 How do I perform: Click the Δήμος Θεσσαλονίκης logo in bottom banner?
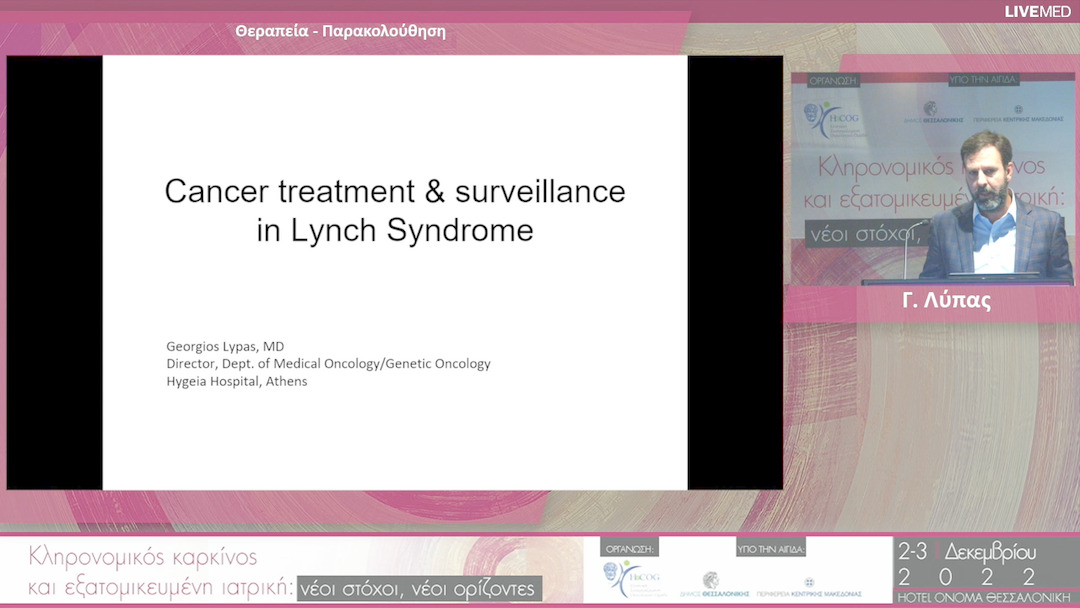712,584
